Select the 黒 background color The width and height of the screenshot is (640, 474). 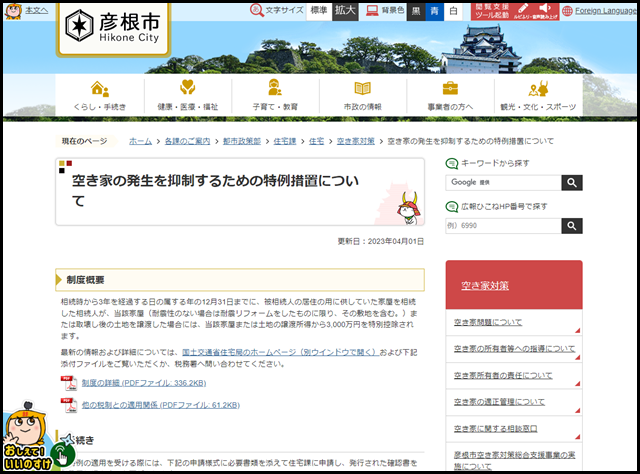point(416,11)
